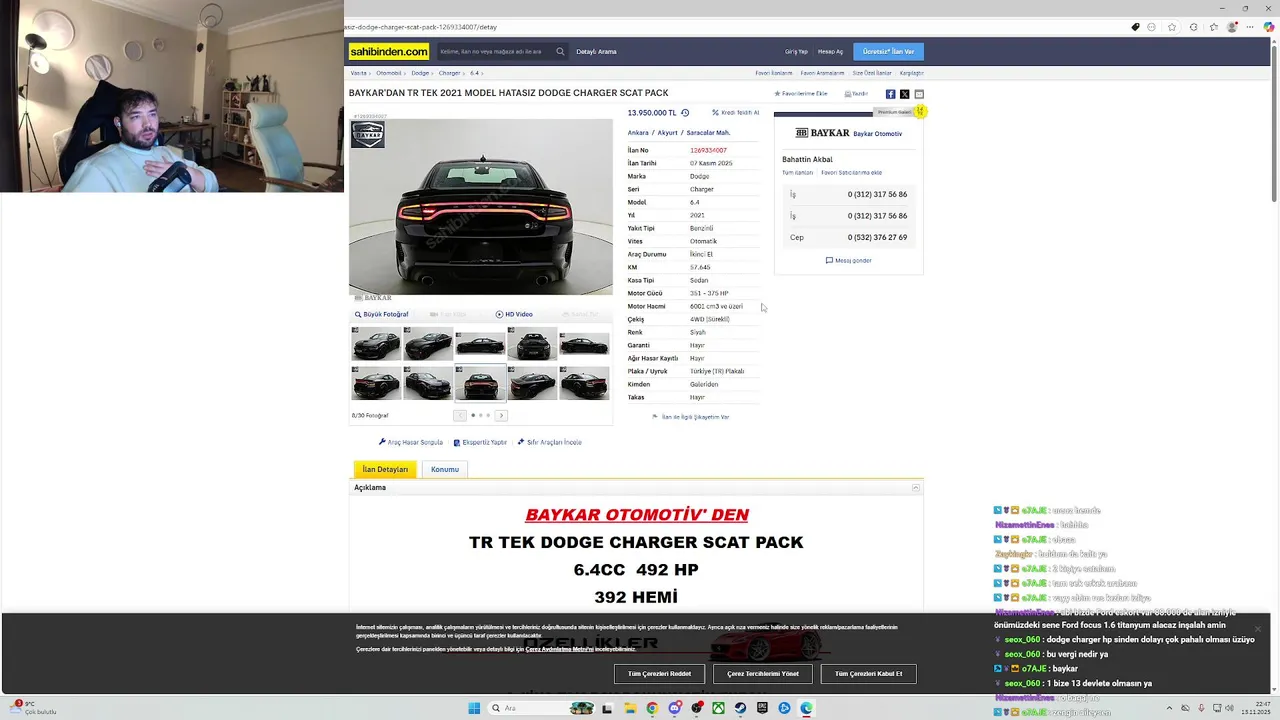Share listing on Facebook

click(x=890, y=94)
